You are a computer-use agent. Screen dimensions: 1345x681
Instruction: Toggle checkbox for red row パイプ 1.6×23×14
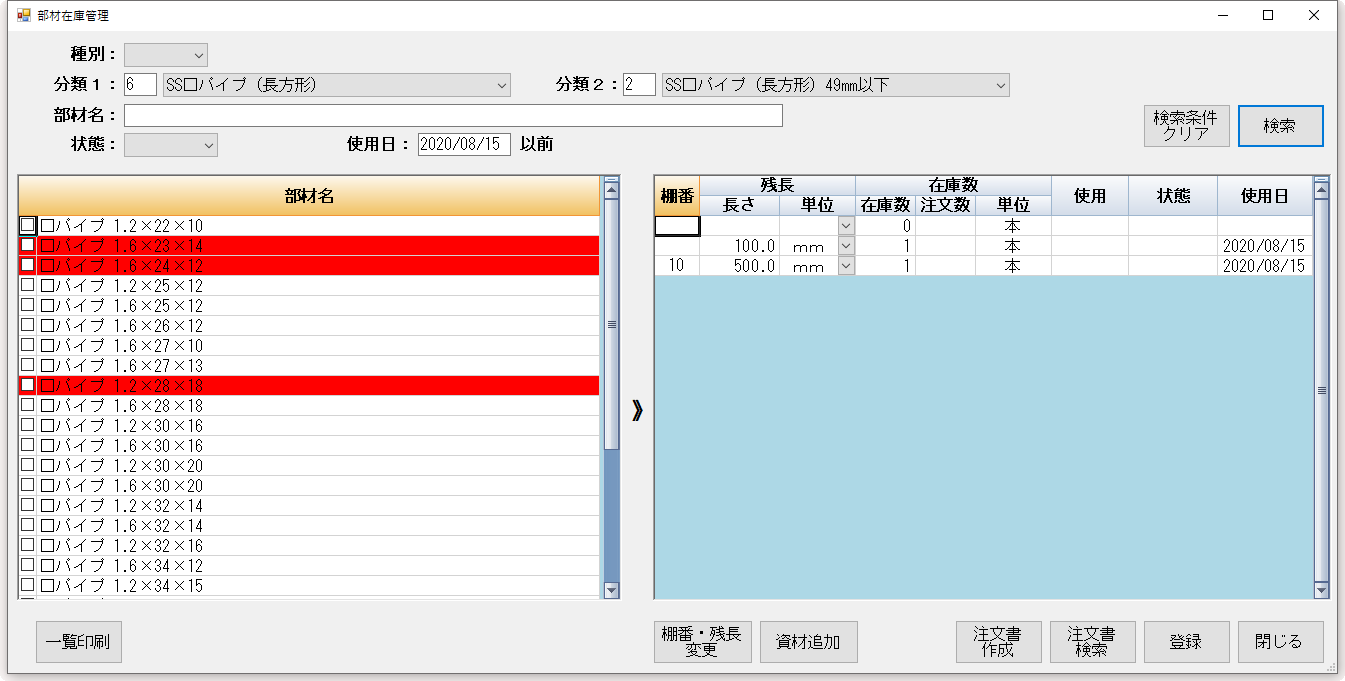[28, 246]
